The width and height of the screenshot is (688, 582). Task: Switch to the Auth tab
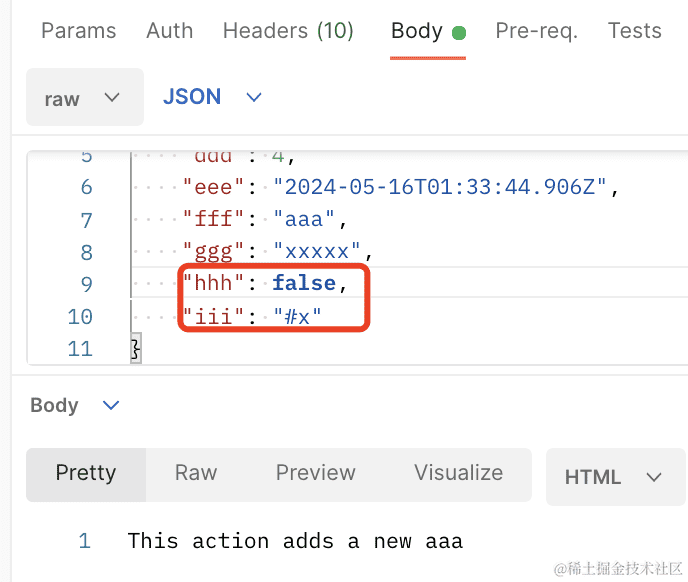pyautogui.click(x=169, y=31)
